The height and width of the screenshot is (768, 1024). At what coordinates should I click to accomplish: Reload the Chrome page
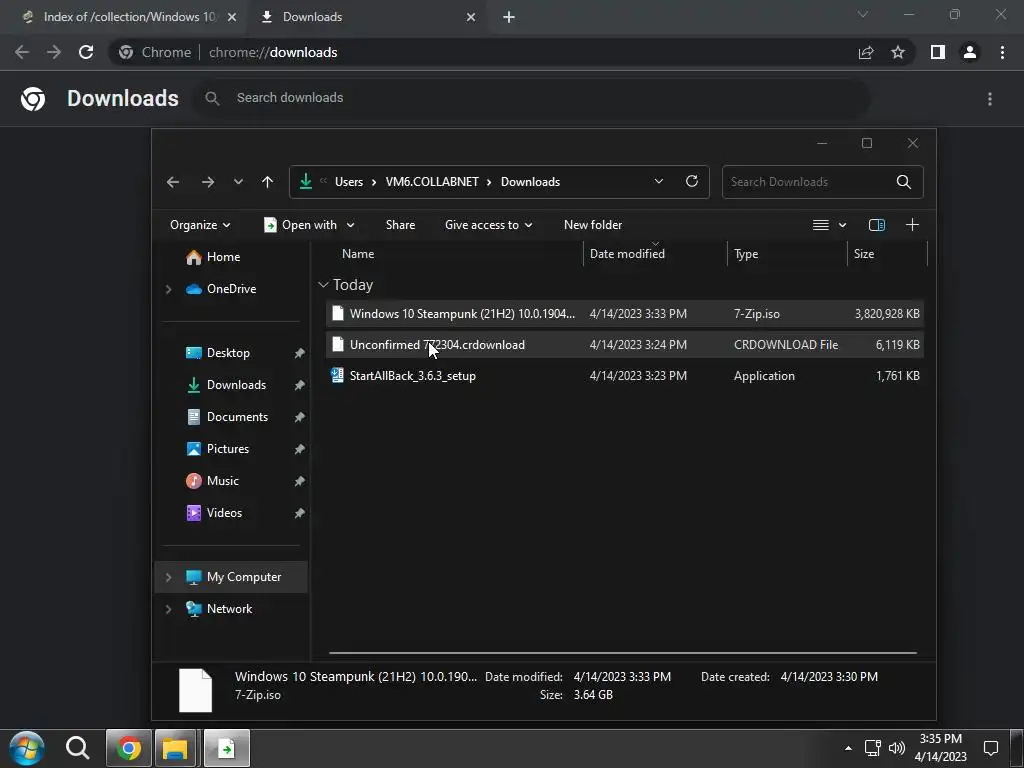click(86, 52)
